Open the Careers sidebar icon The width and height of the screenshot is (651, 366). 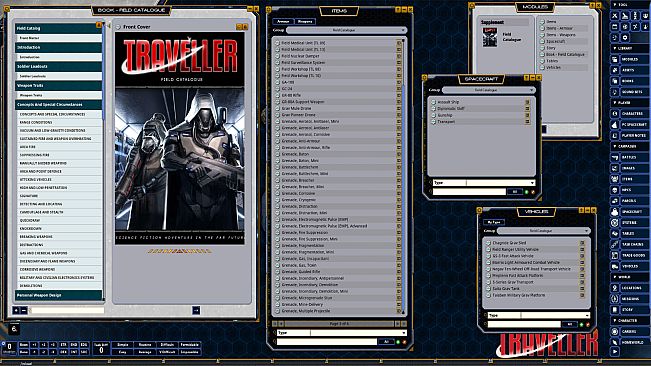(615, 332)
